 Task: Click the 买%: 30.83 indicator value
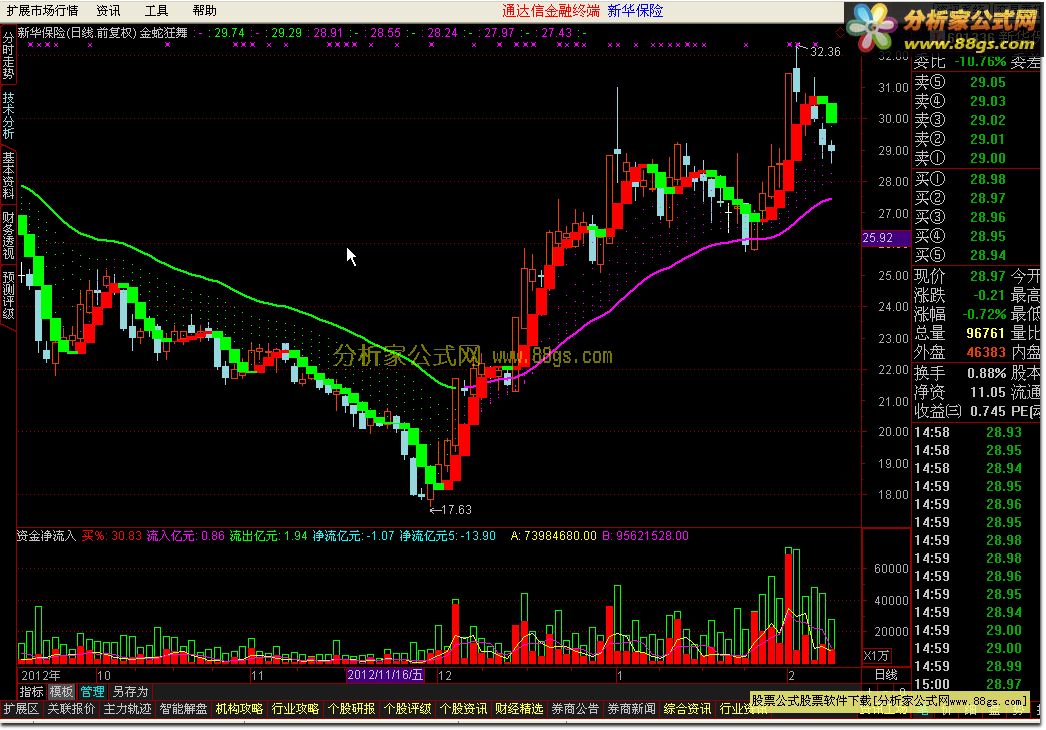pos(111,536)
